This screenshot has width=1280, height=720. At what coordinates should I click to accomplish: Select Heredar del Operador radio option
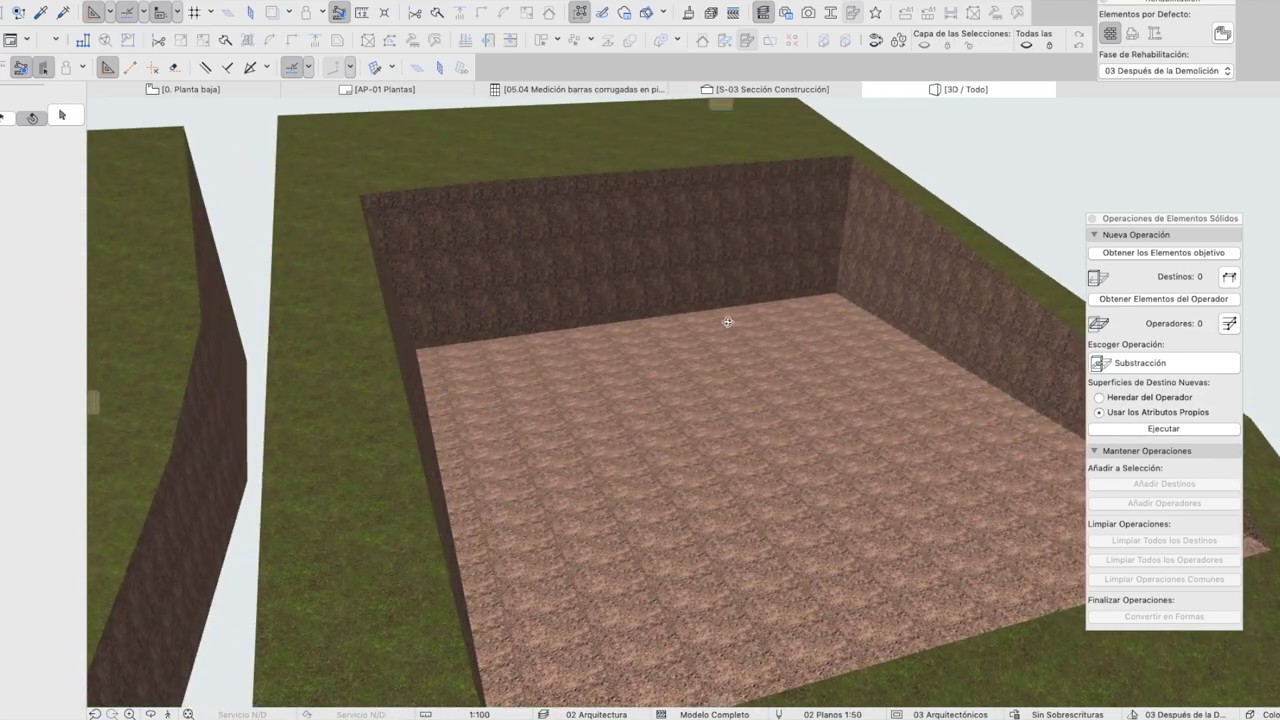pos(1099,398)
